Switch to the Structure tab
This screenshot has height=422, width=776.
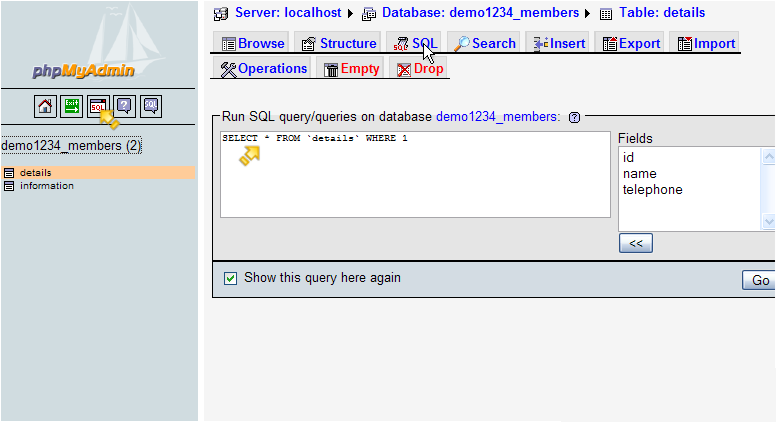339,43
